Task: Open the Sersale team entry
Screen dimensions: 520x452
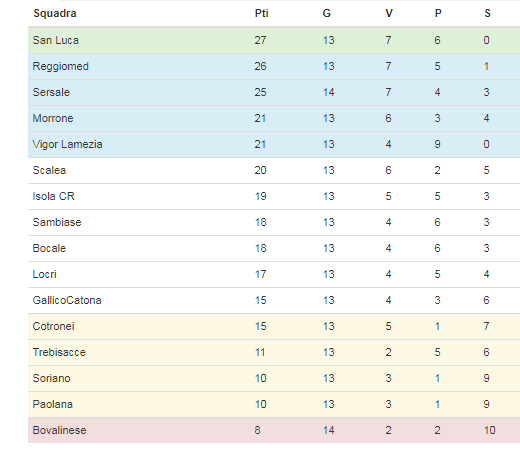Action: [x=51, y=92]
